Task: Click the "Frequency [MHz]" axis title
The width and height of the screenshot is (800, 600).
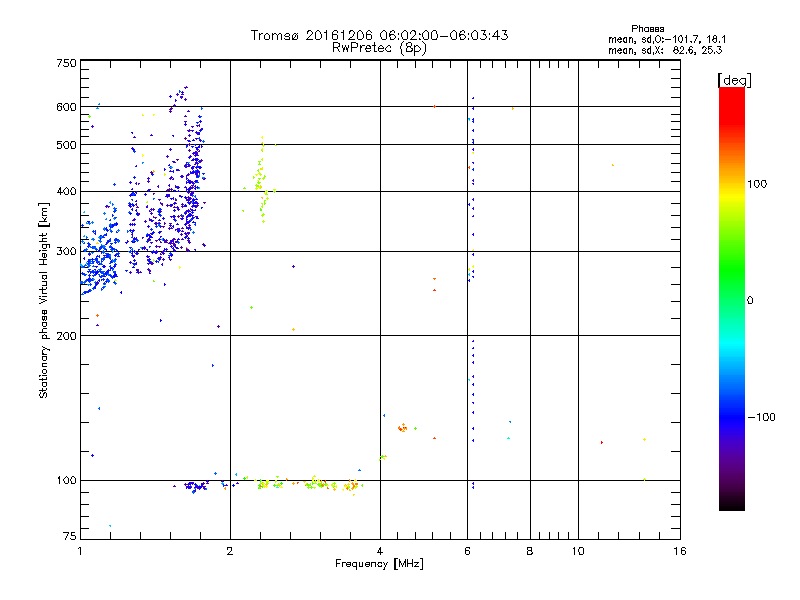Action: [379, 564]
